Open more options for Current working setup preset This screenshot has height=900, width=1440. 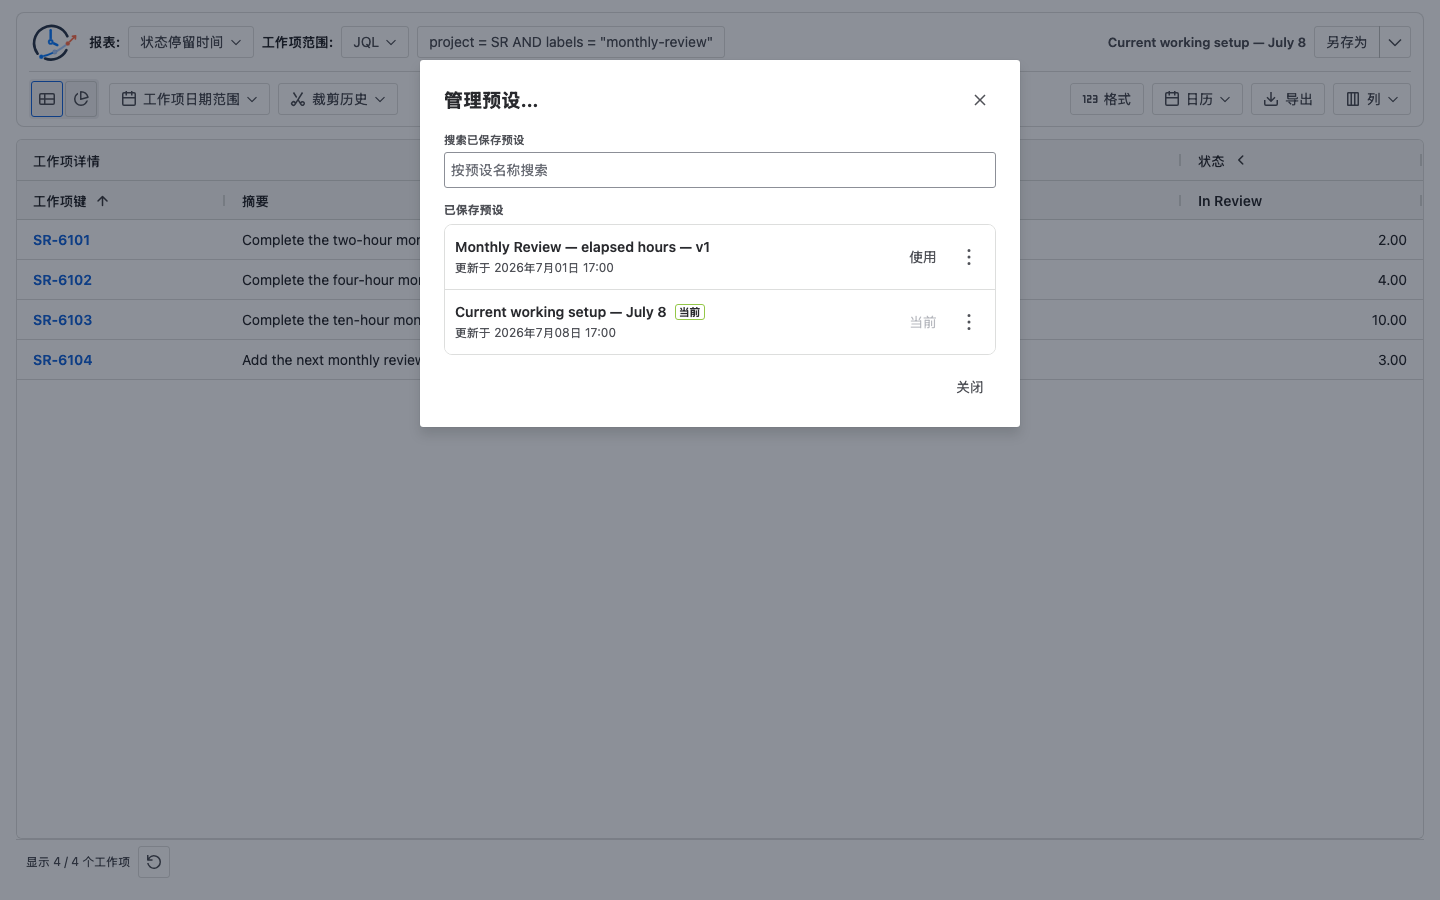click(969, 322)
